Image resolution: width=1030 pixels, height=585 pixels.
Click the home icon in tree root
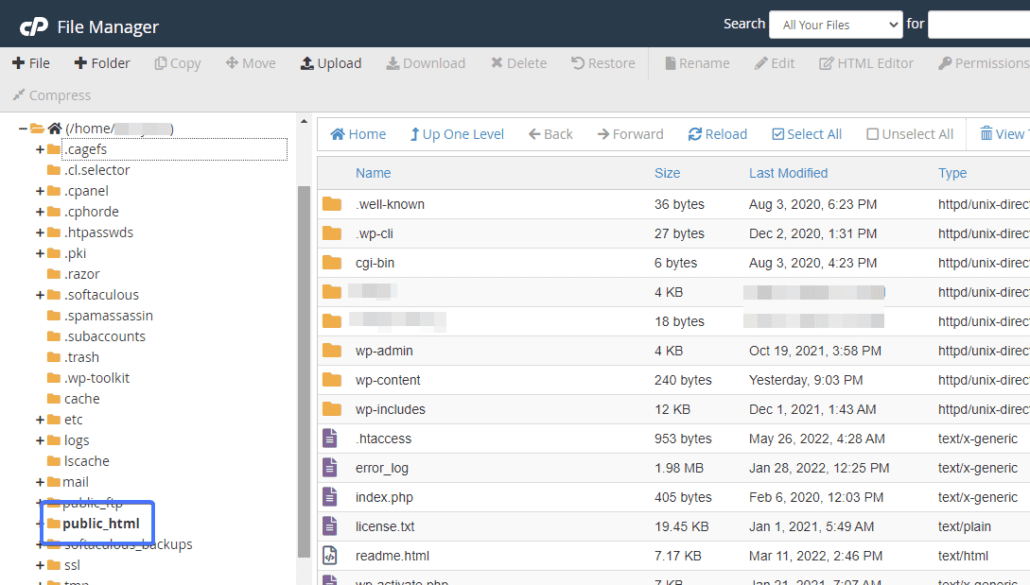coord(55,128)
